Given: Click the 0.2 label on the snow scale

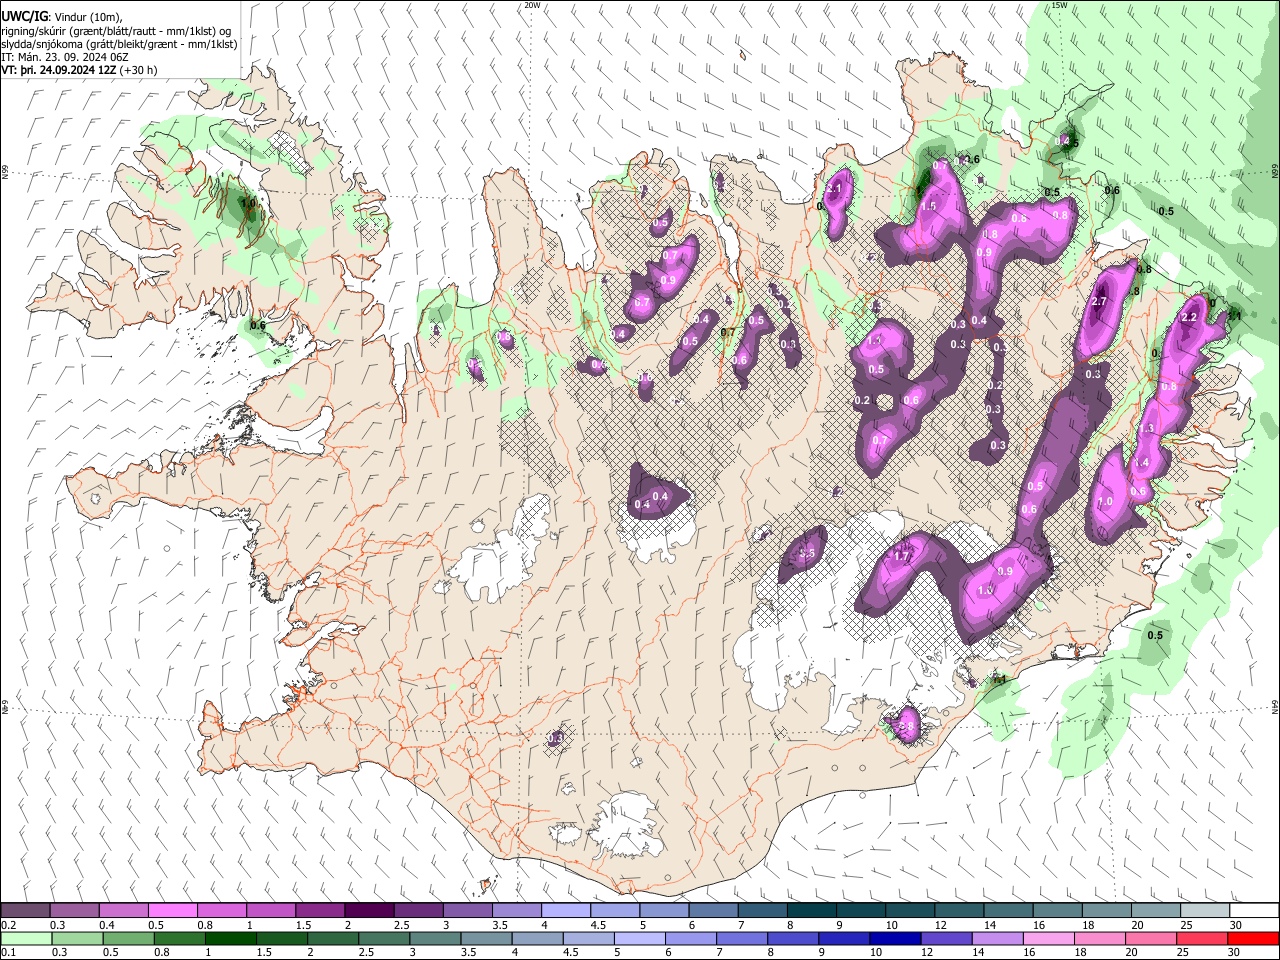Looking at the screenshot, I should (x=8, y=925).
